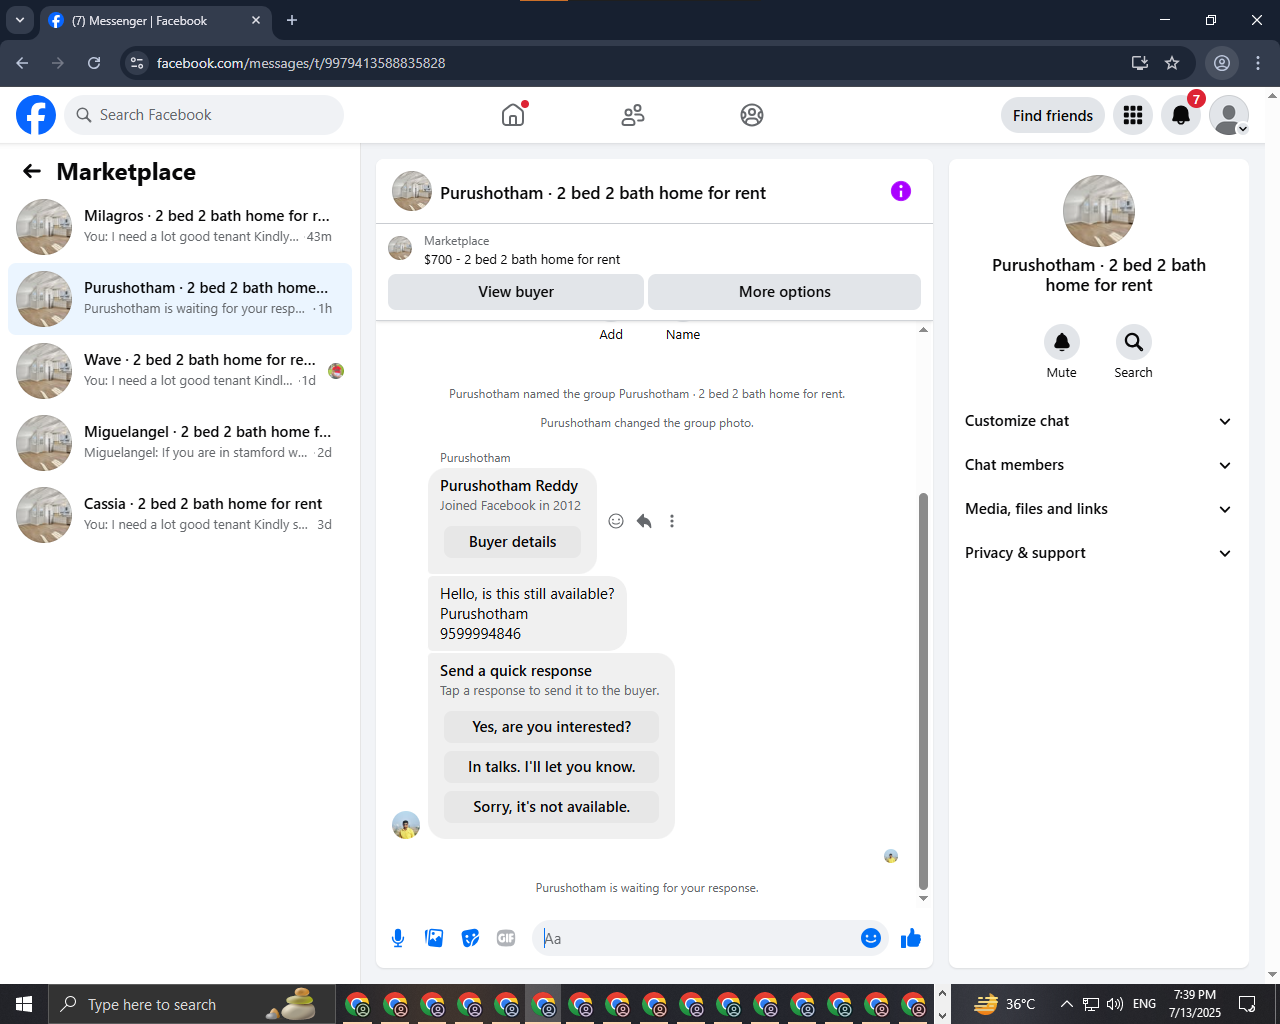Screen dimensions: 1280x1024
Task: Reload the browser page
Action: click(x=94, y=63)
